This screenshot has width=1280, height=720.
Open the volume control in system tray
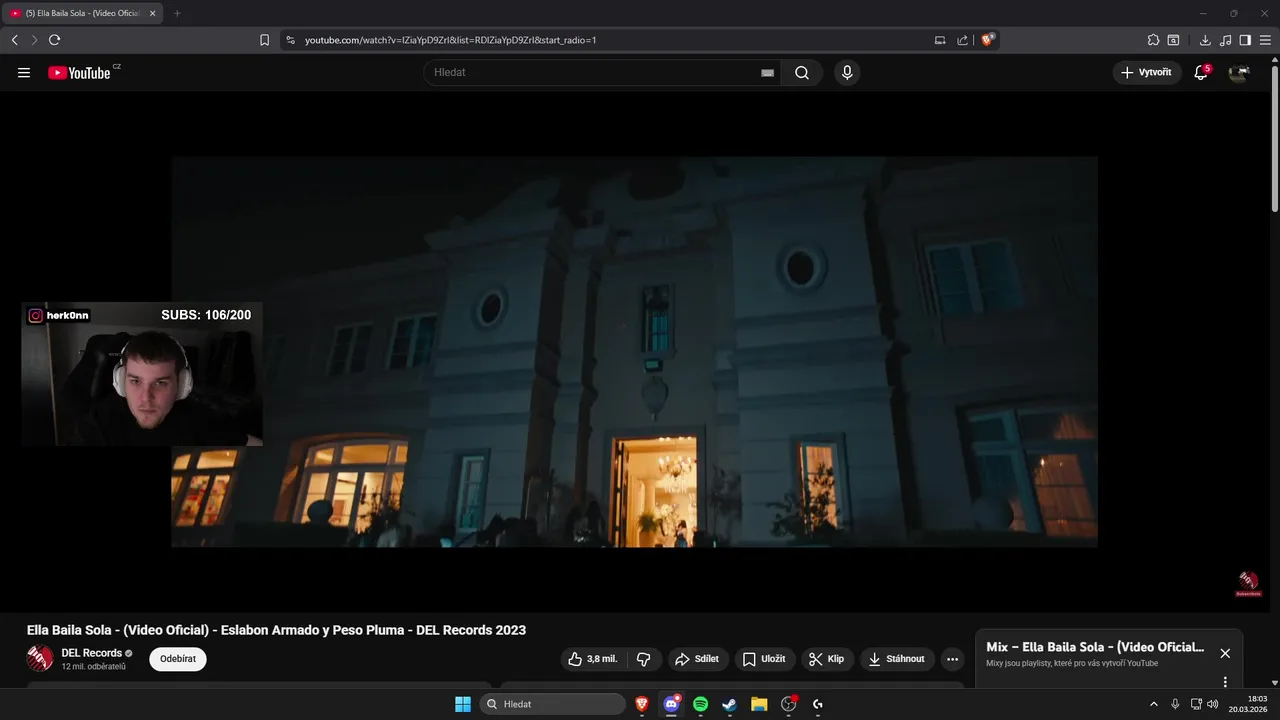click(1213, 704)
